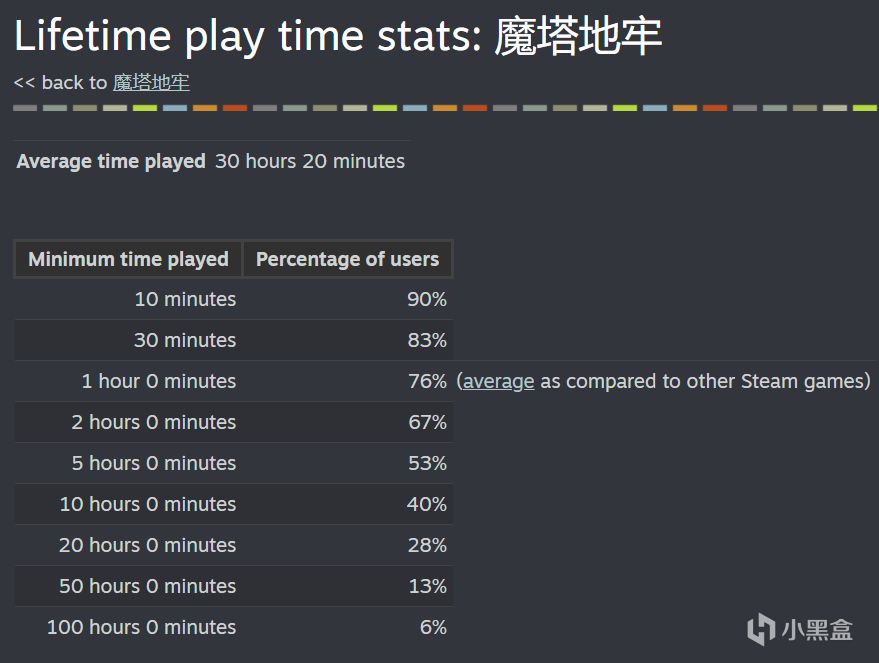Viewport: 879px width, 663px height.
Task: Click the "10 minutes" row label
Action: coord(185,299)
